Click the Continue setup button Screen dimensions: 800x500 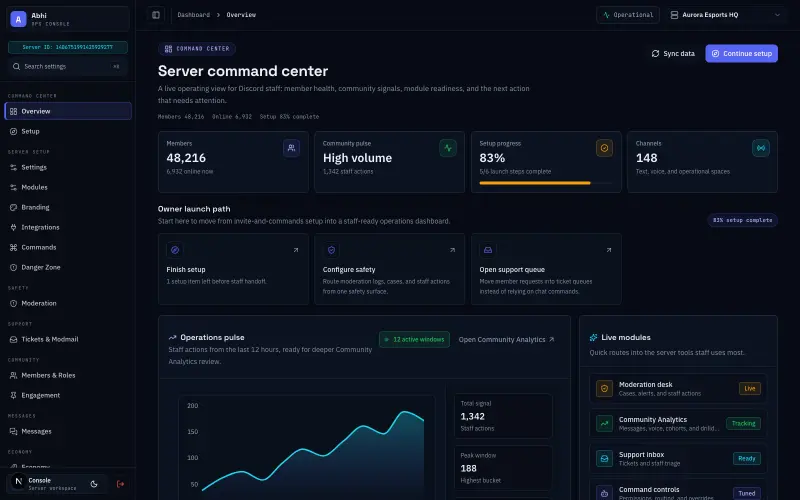[741, 54]
